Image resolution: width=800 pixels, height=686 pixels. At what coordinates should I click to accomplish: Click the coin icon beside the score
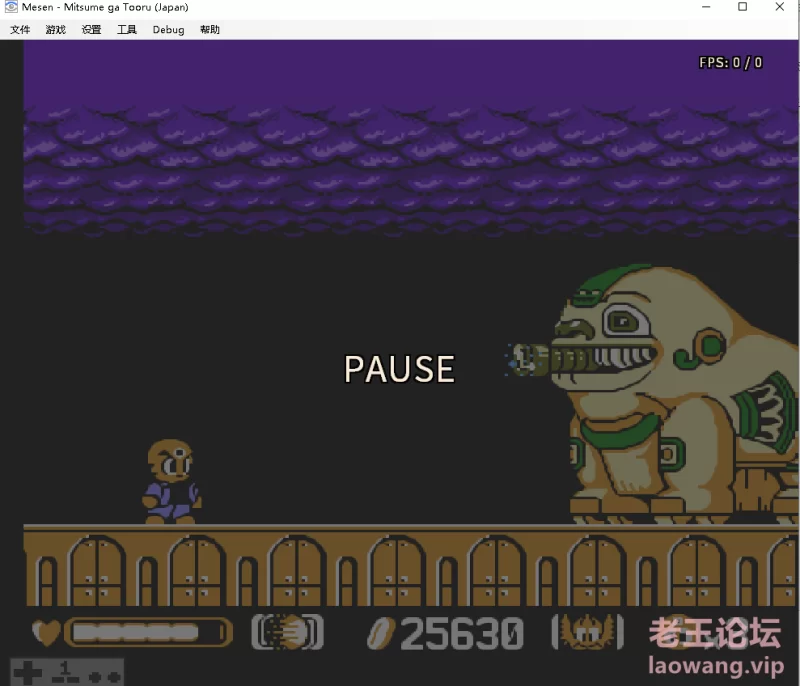381,633
